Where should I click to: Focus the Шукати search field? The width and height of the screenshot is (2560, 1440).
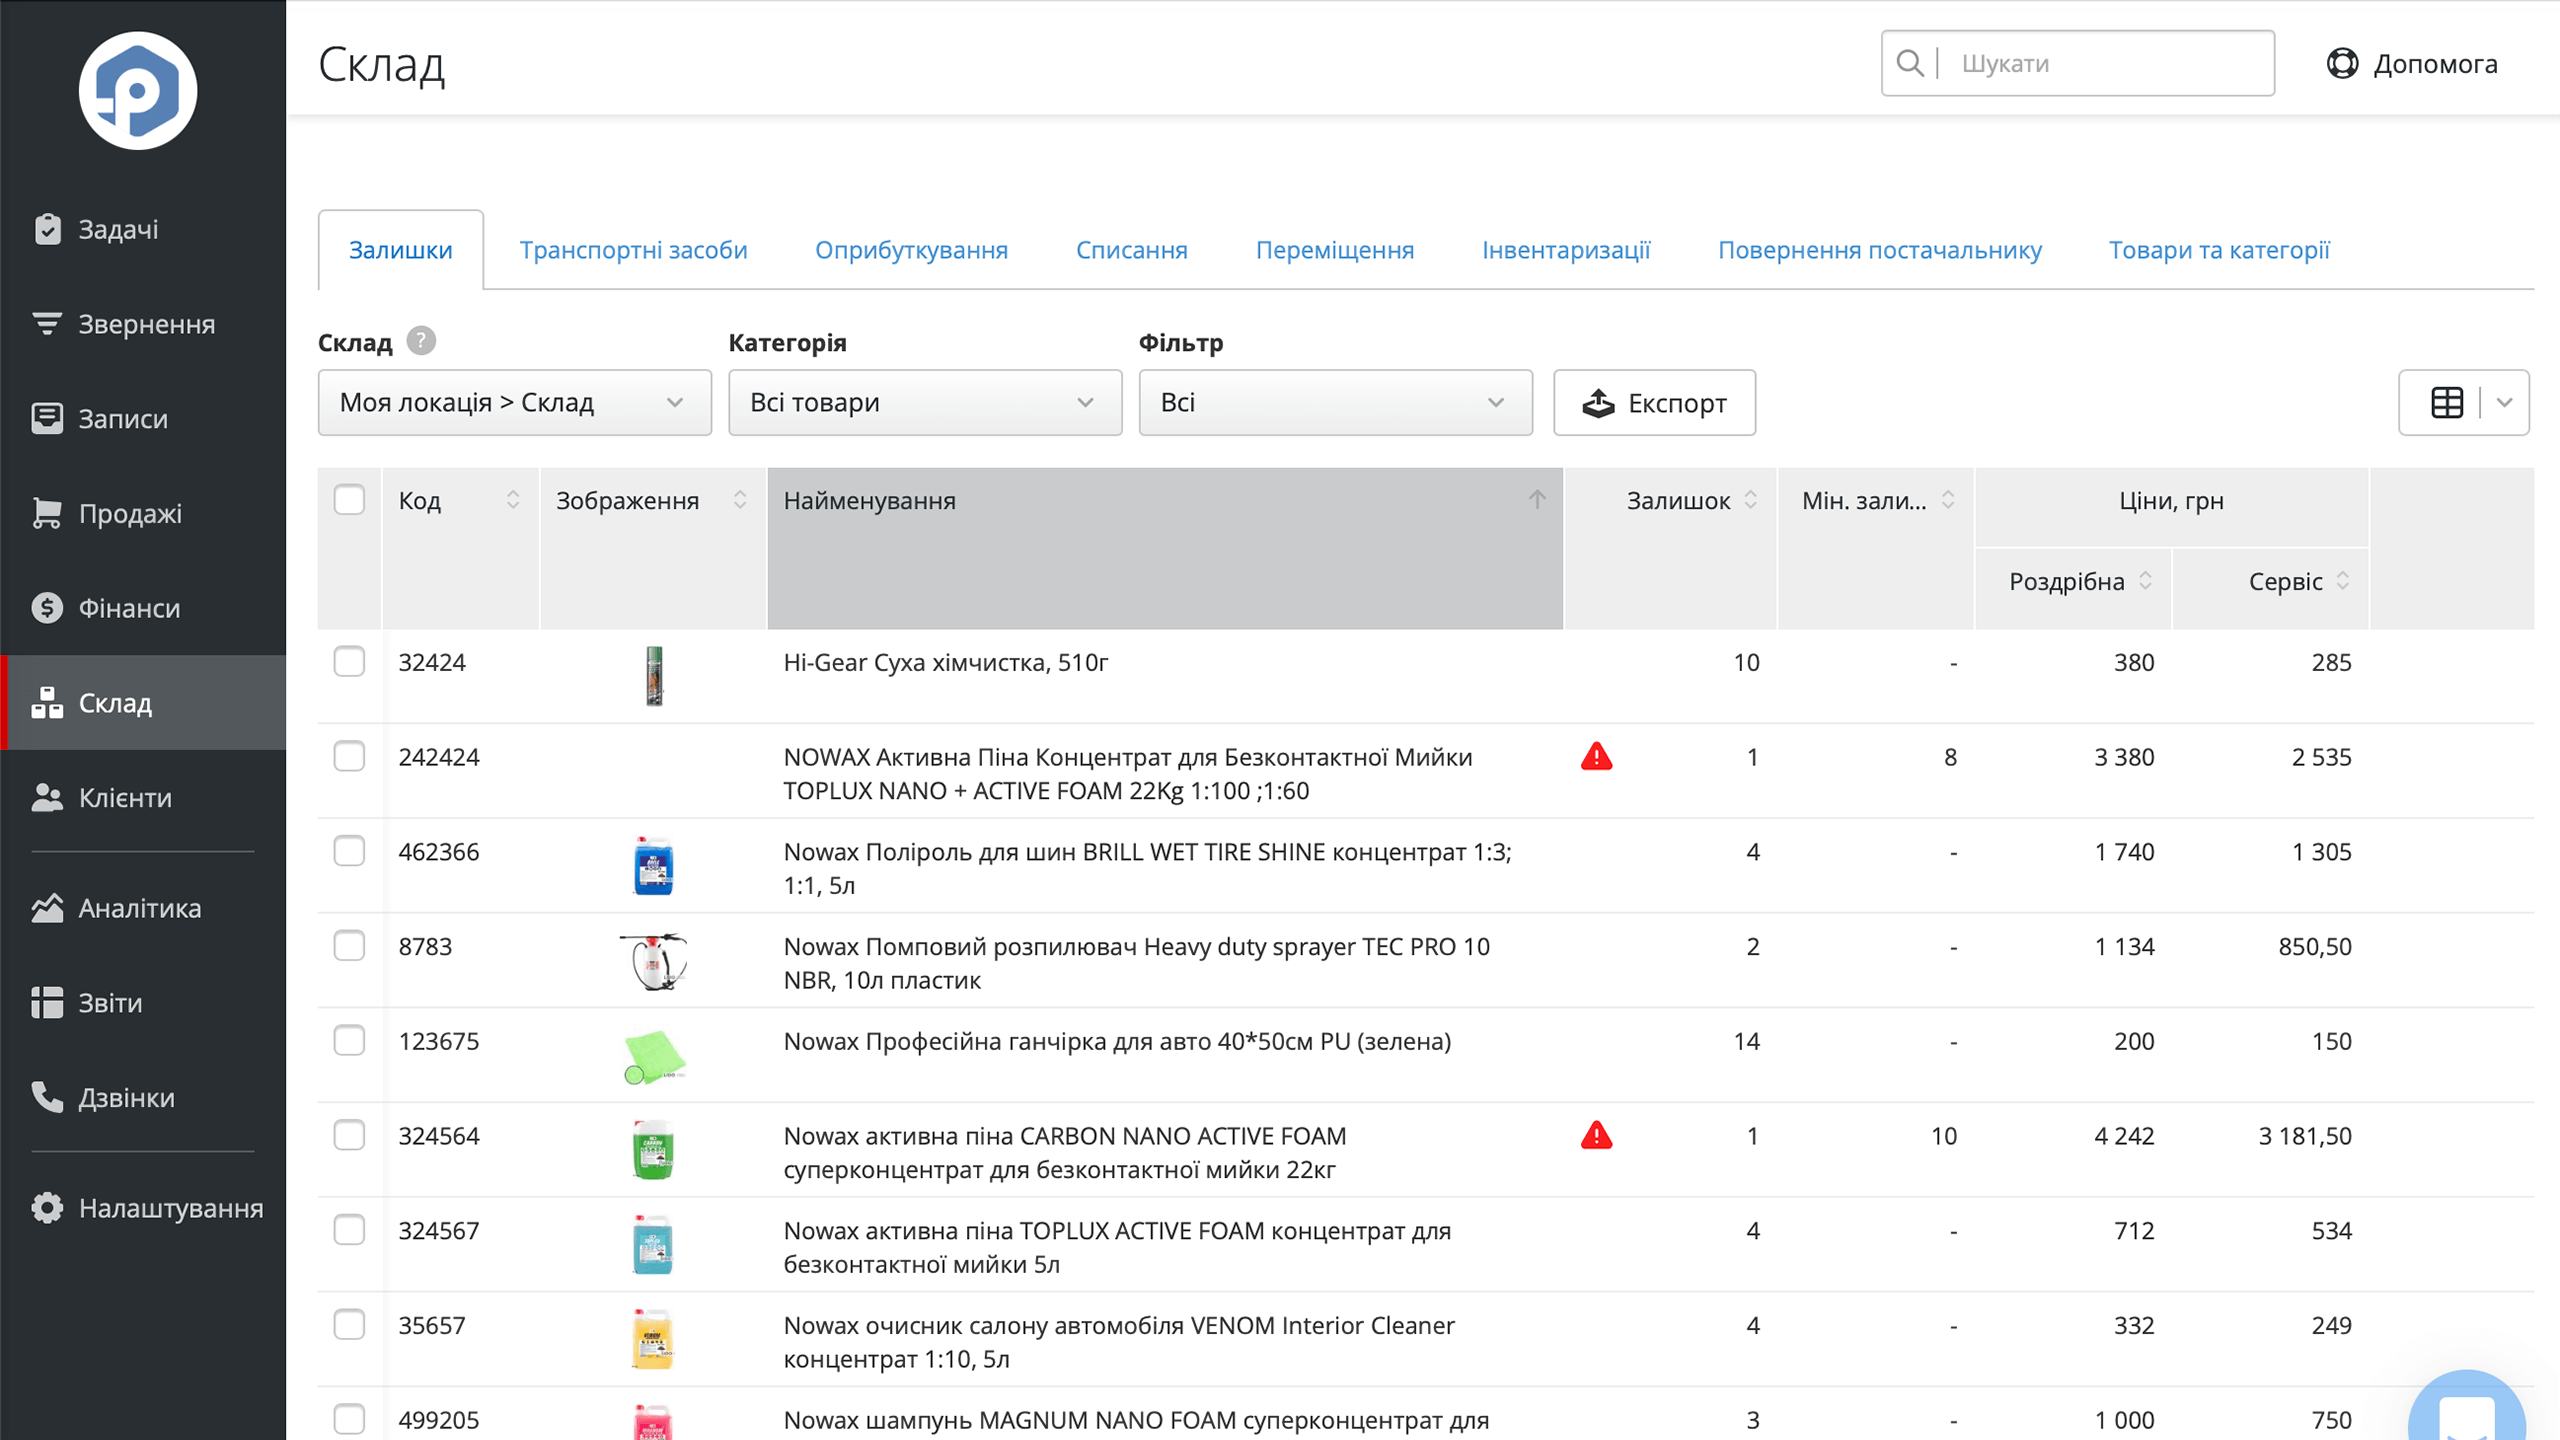[x=2078, y=63]
